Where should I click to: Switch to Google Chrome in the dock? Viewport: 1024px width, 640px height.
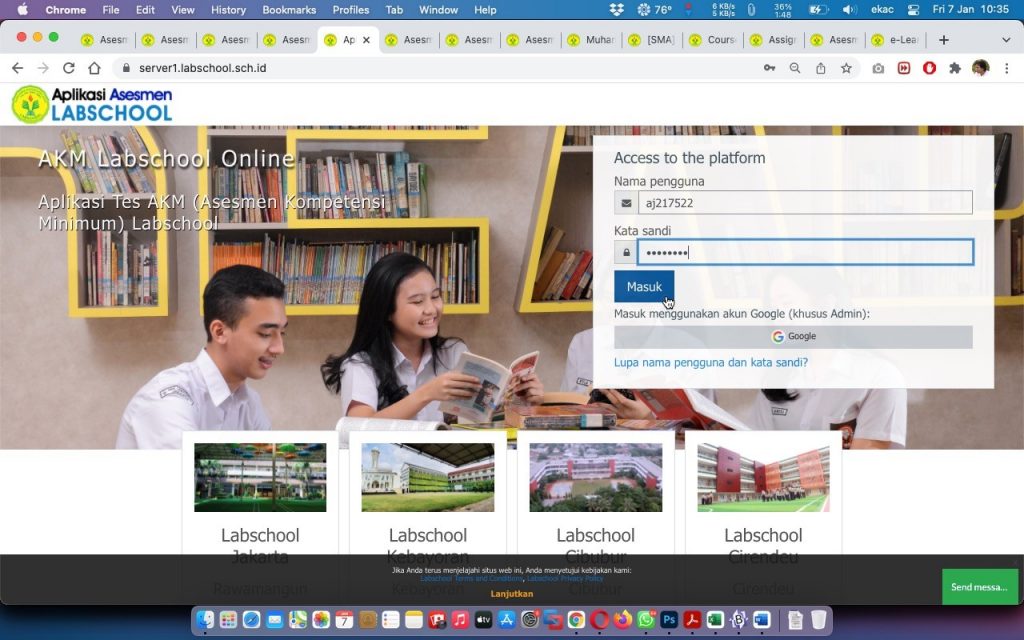(x=576, y=620)
